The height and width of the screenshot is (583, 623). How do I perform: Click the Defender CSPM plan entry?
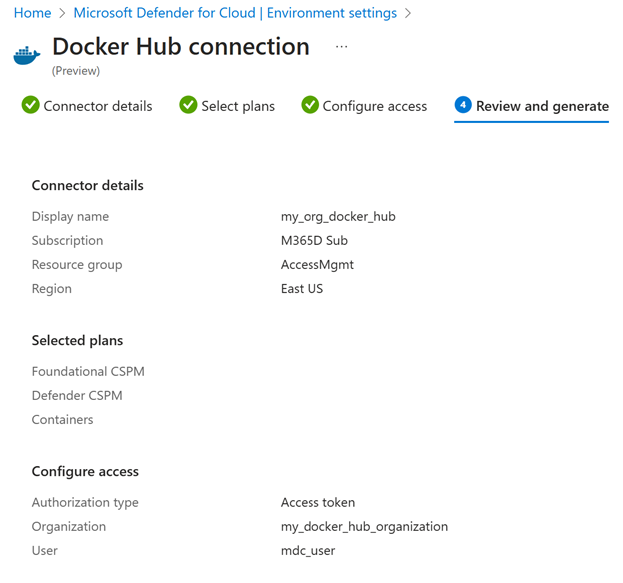click(77, 396)
